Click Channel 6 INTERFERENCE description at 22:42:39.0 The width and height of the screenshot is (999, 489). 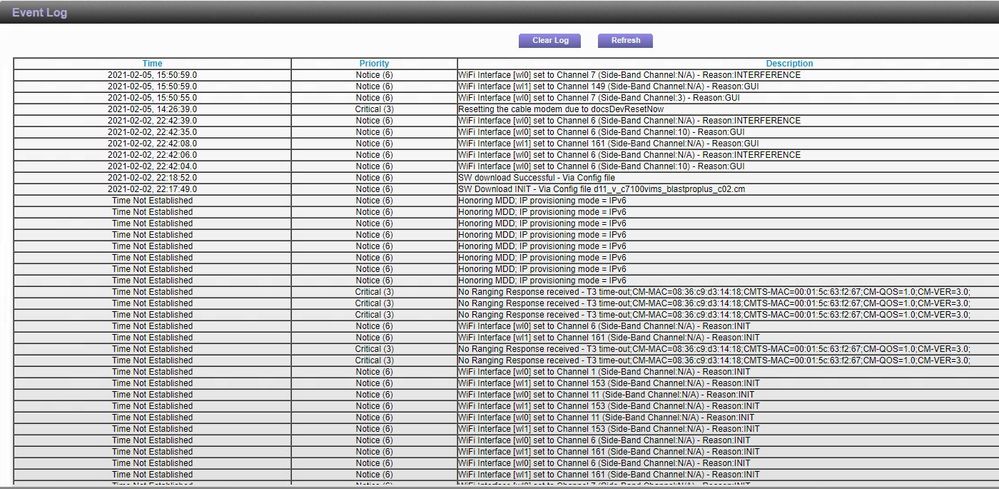point(629,121)
